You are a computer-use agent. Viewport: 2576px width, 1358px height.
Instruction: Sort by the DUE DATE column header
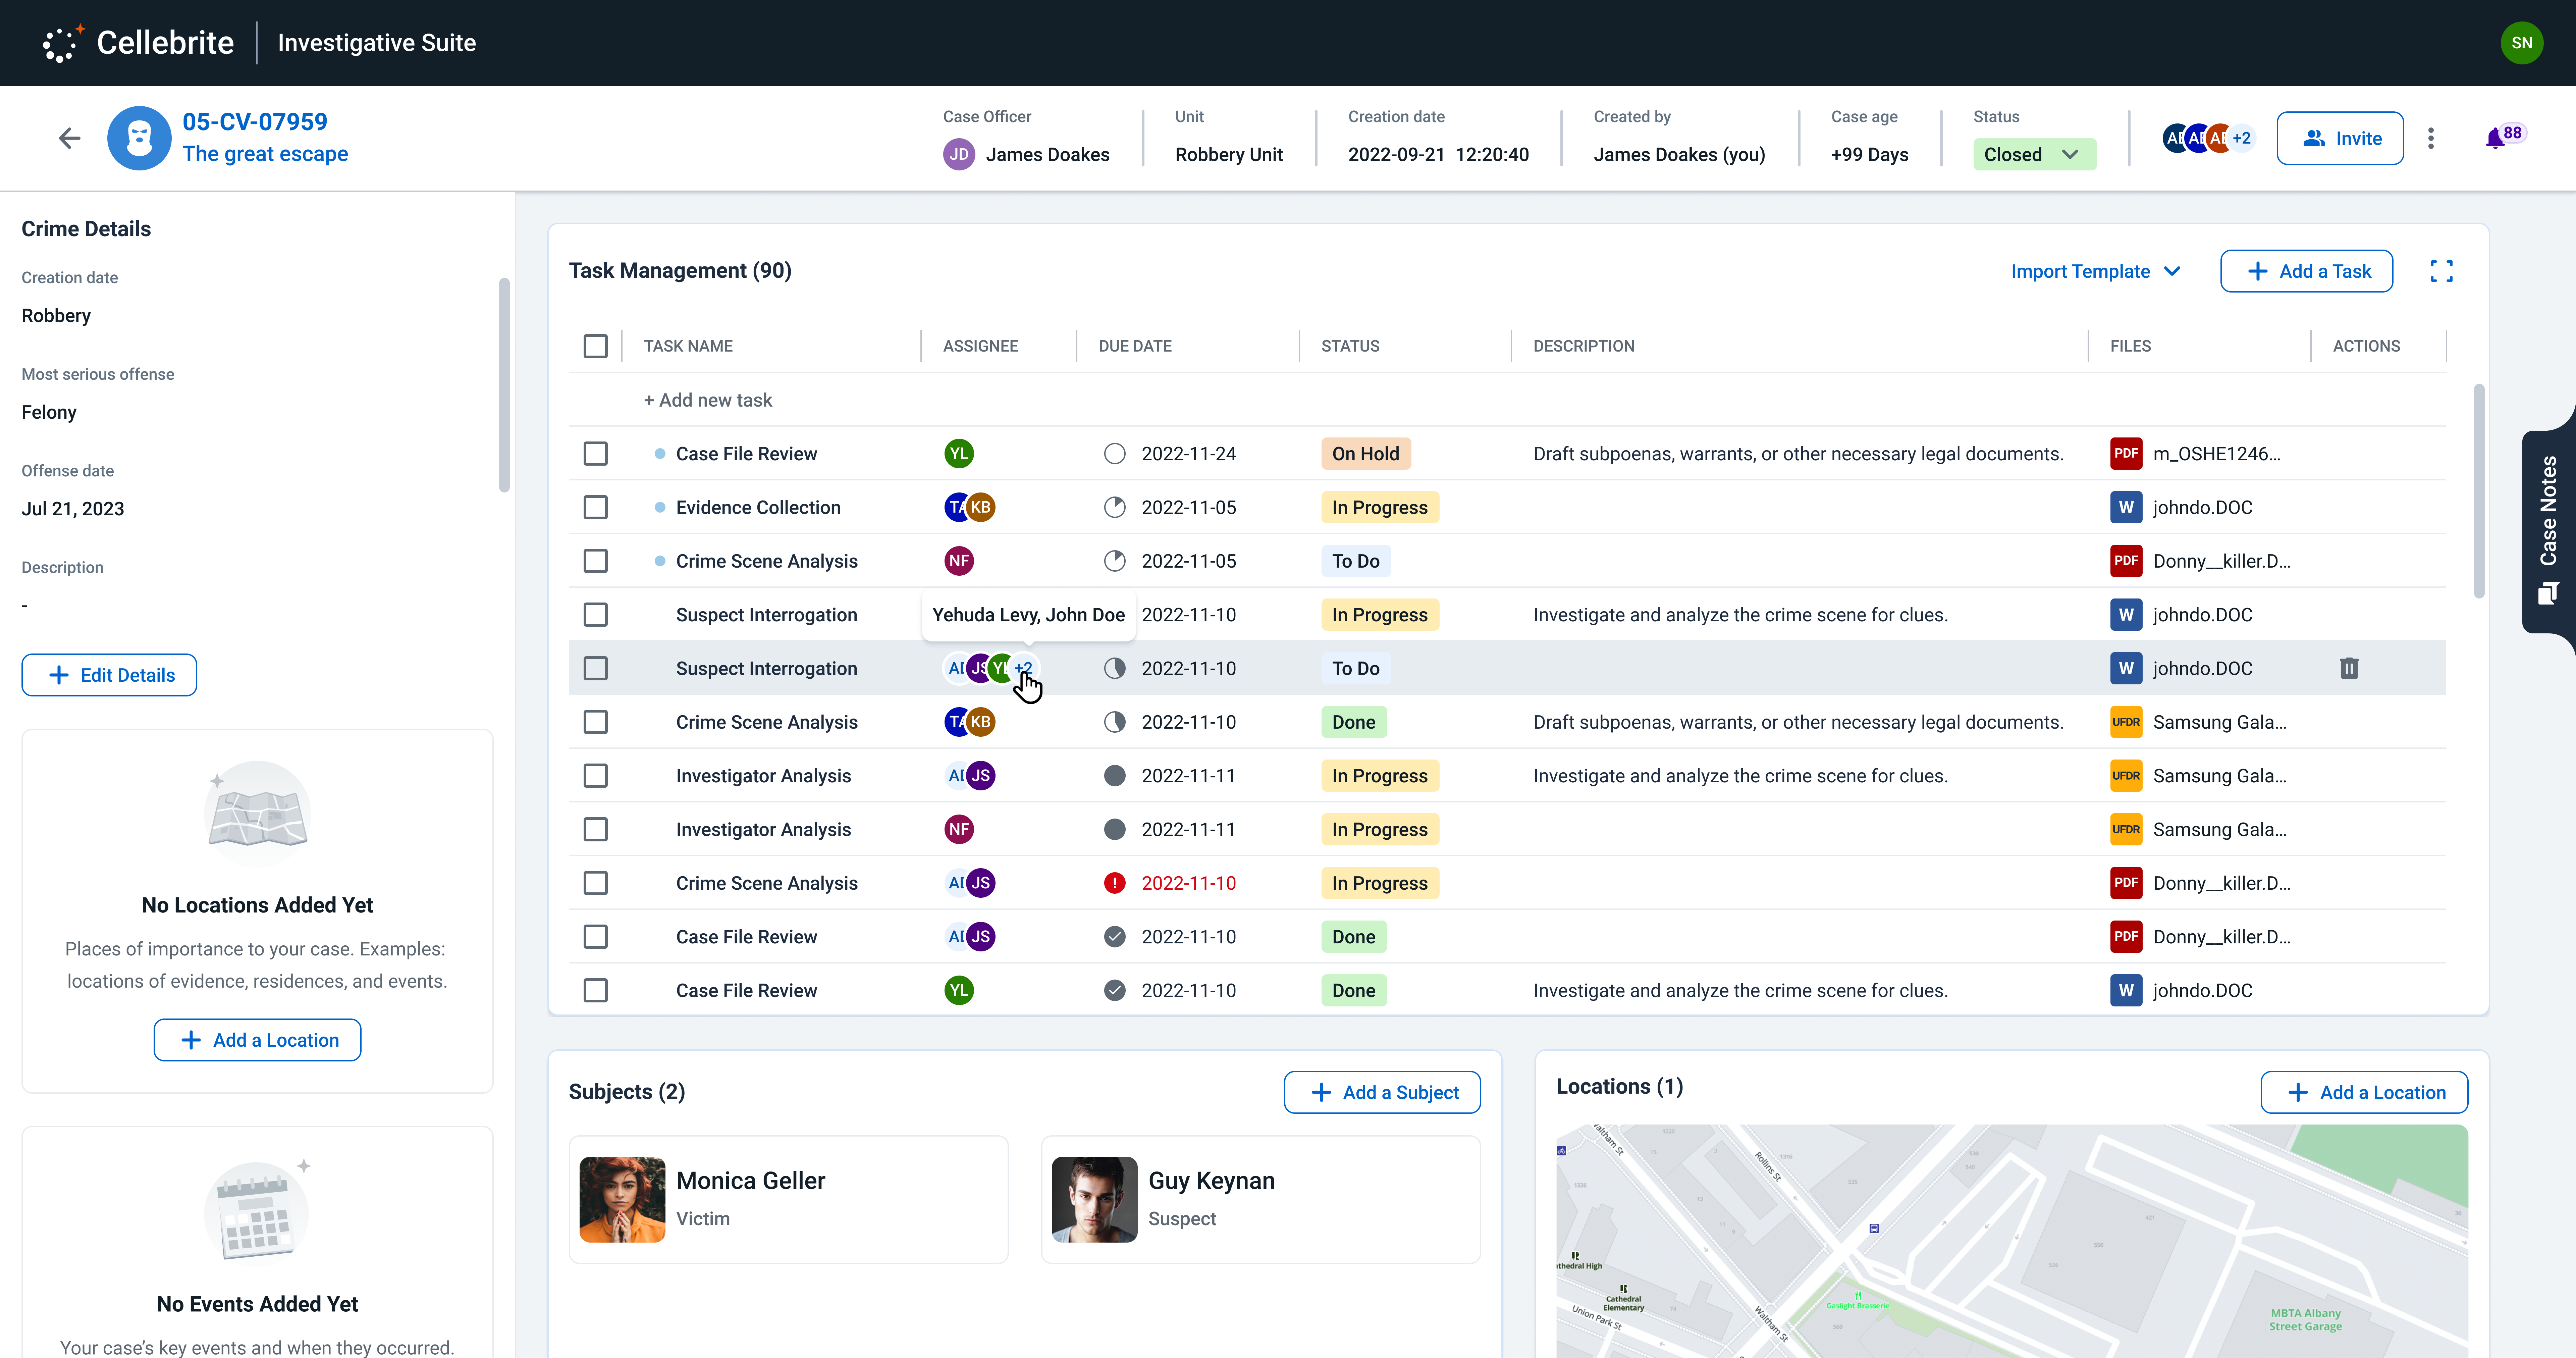[x=1135, y=346]
